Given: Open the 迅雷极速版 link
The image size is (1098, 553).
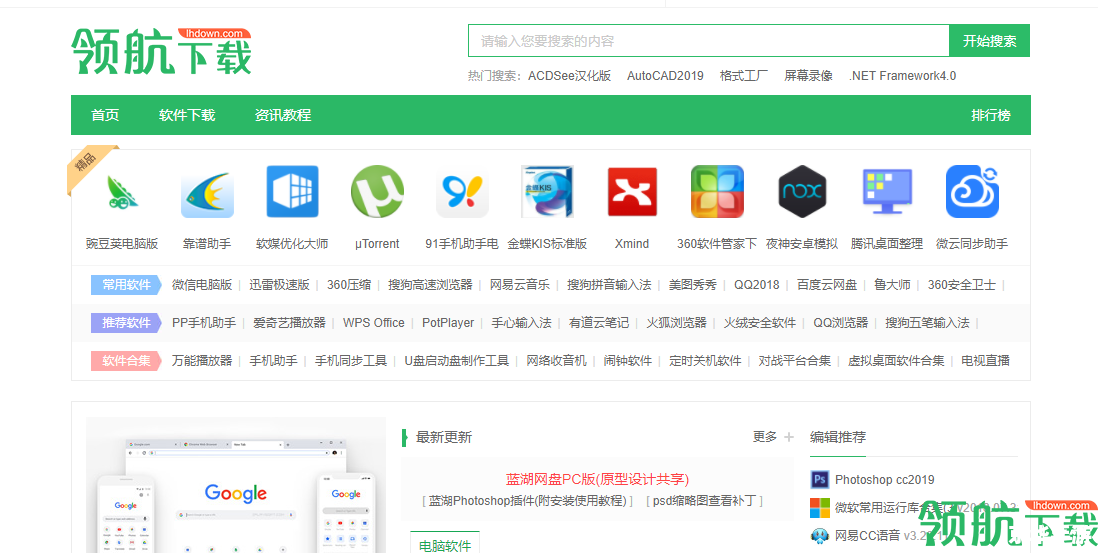Looking at the screenshot, I should 279,285.
